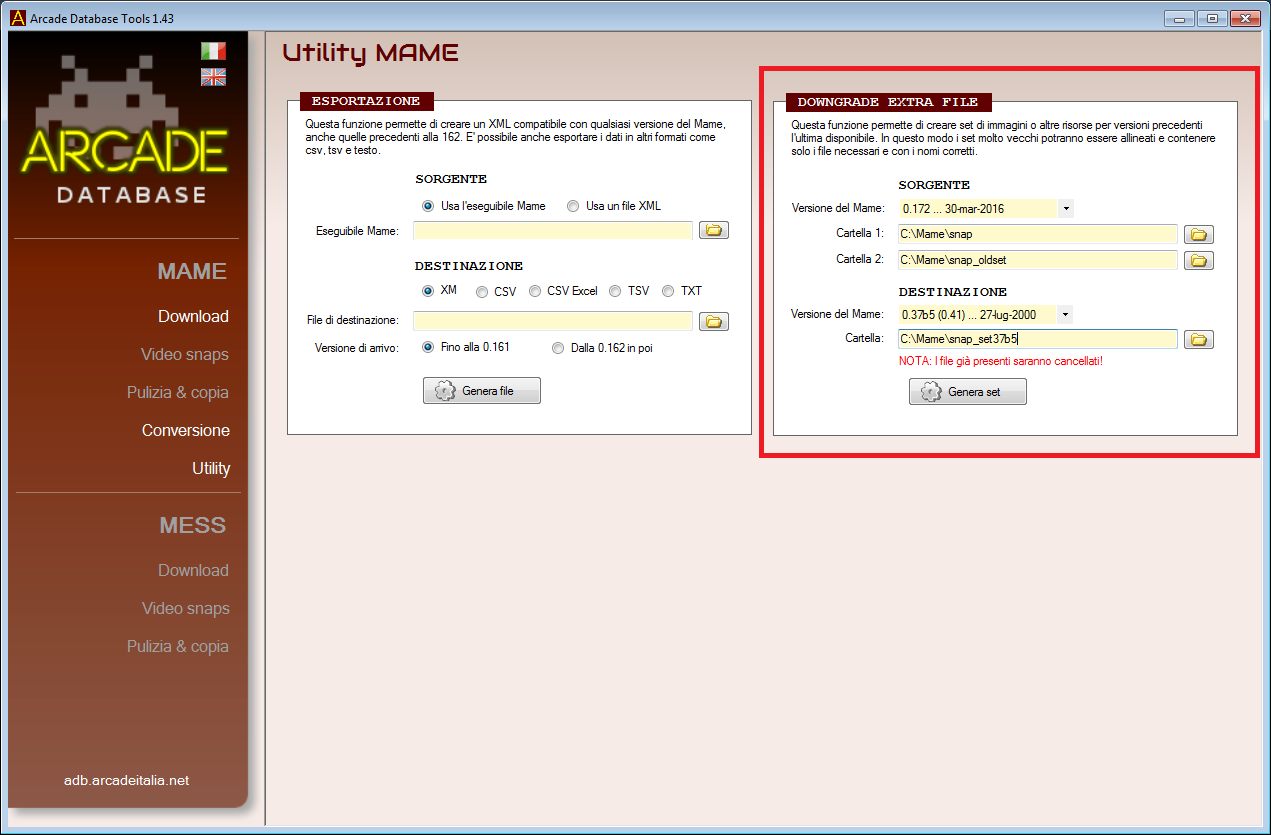Screen dimensions: 1271x835
Task: Browse folder for Cartella 2
Action: point(1198,260)
